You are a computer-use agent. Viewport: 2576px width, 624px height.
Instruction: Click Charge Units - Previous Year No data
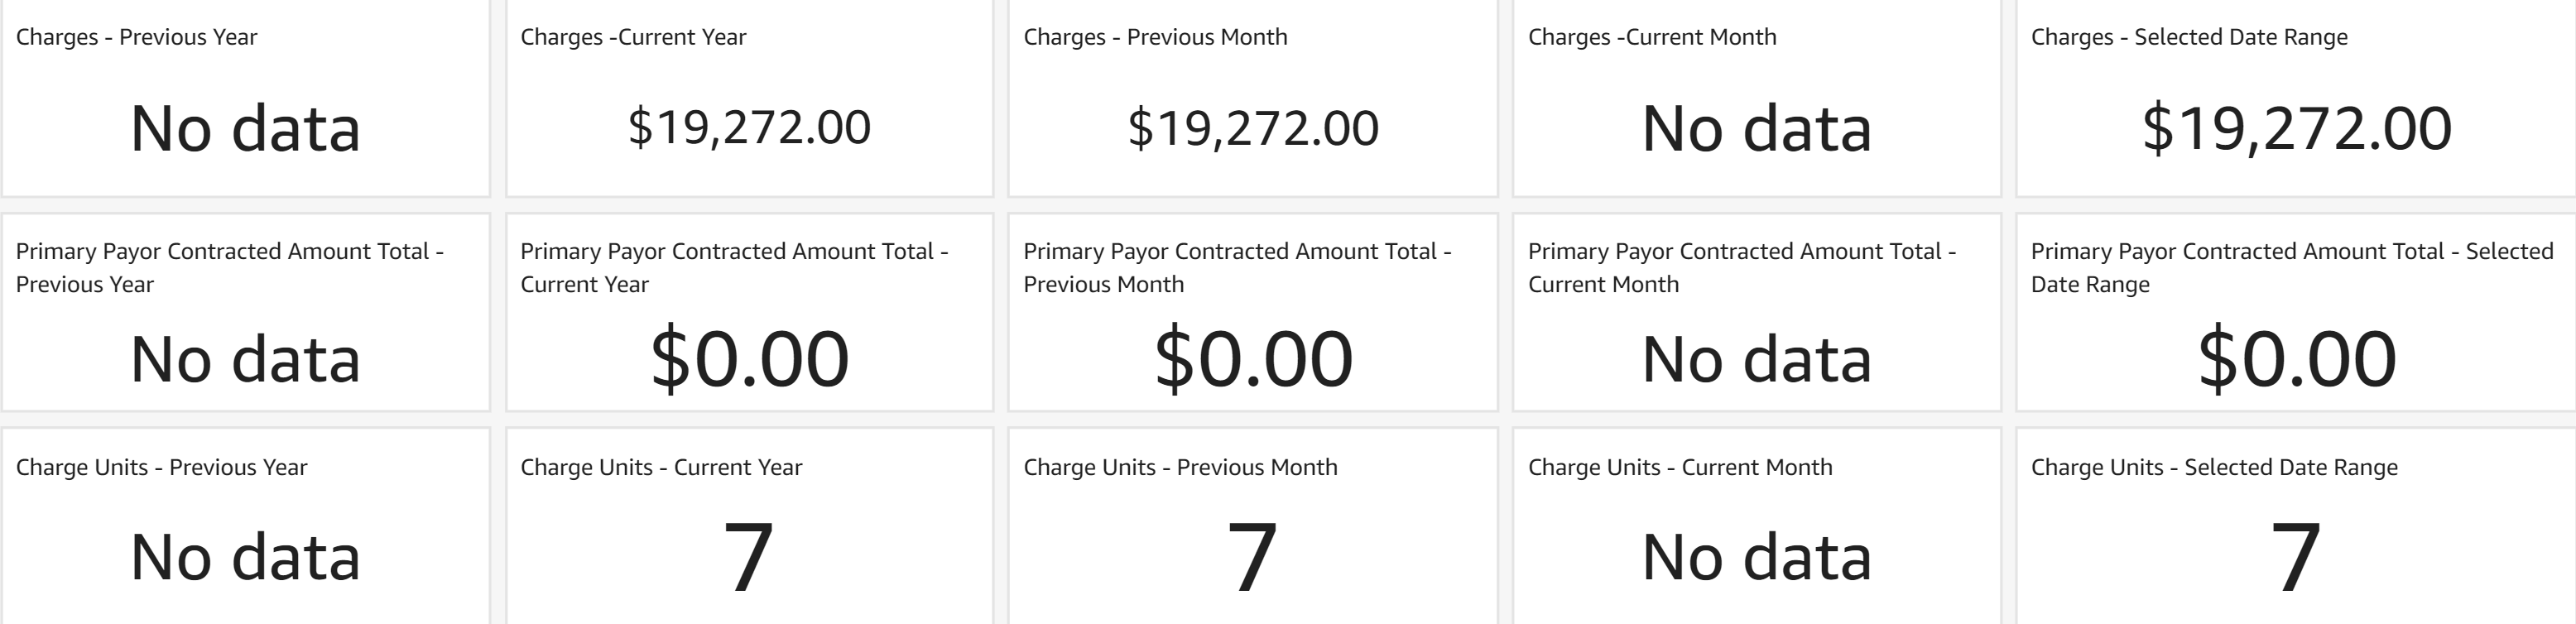tap(245, 557)
